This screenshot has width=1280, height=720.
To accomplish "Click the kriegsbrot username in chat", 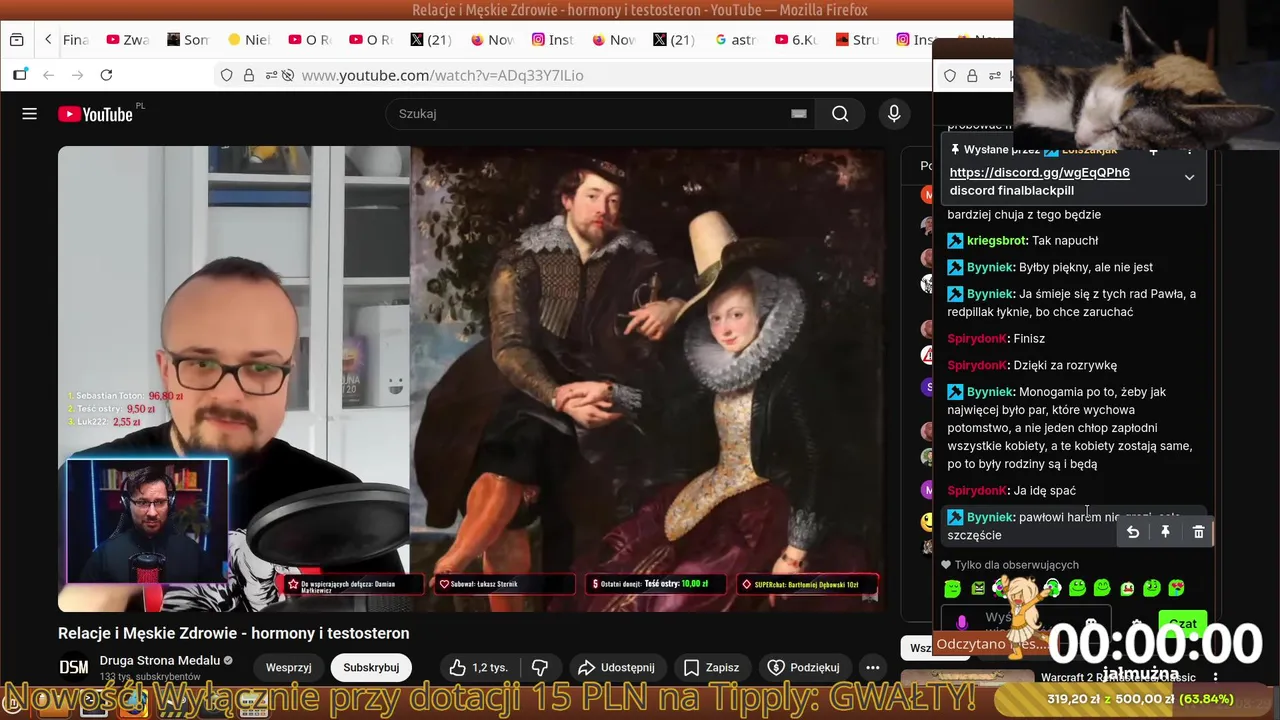I will tap(995, 240).
